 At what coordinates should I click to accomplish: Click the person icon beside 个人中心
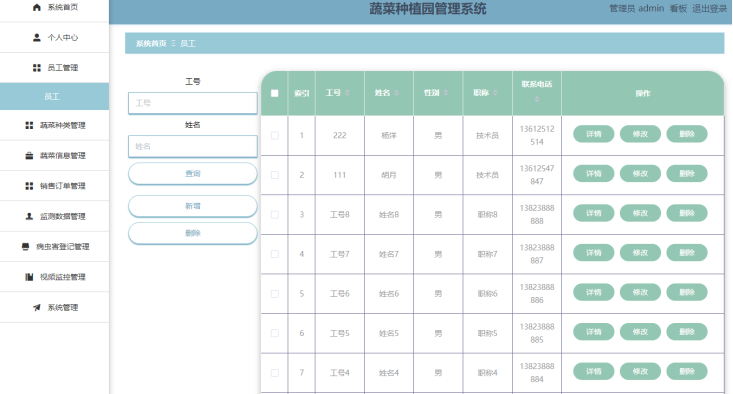pyautogui.click(x=37, y=37)
